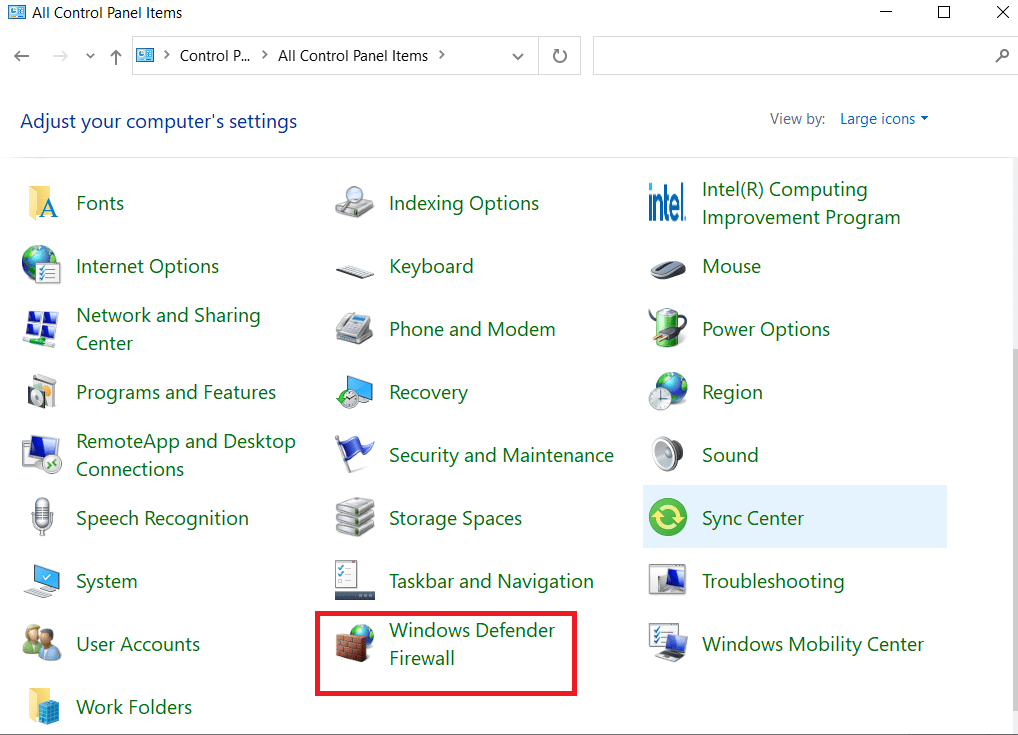This screenshot has width=1018, height=735.
Task: Open the Windows Mobility Center link
Action: [x=813, y=644]
